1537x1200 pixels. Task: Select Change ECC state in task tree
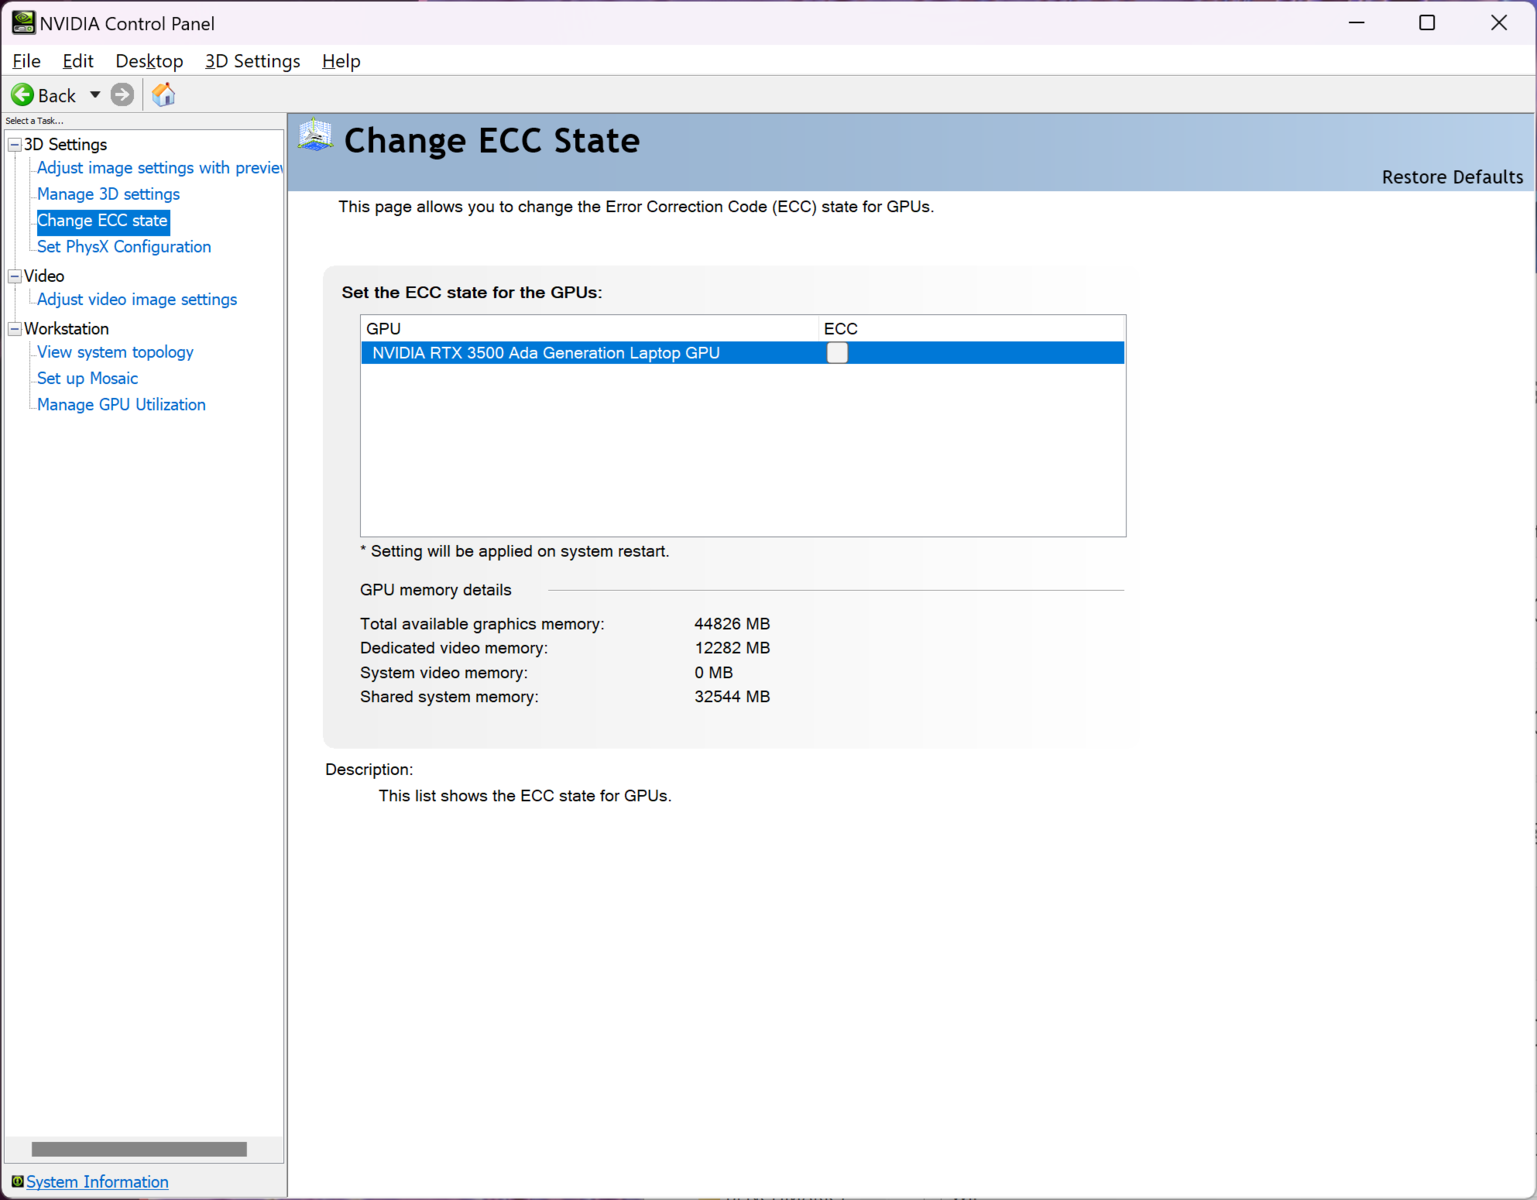click(102, 221)
